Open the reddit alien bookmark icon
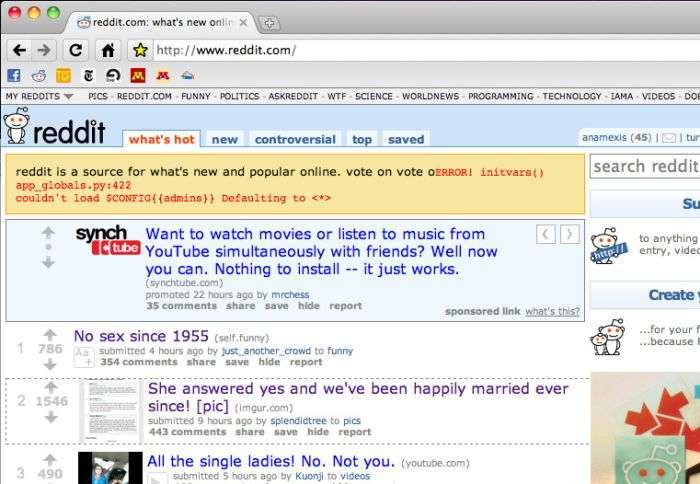 pos(39,75)
